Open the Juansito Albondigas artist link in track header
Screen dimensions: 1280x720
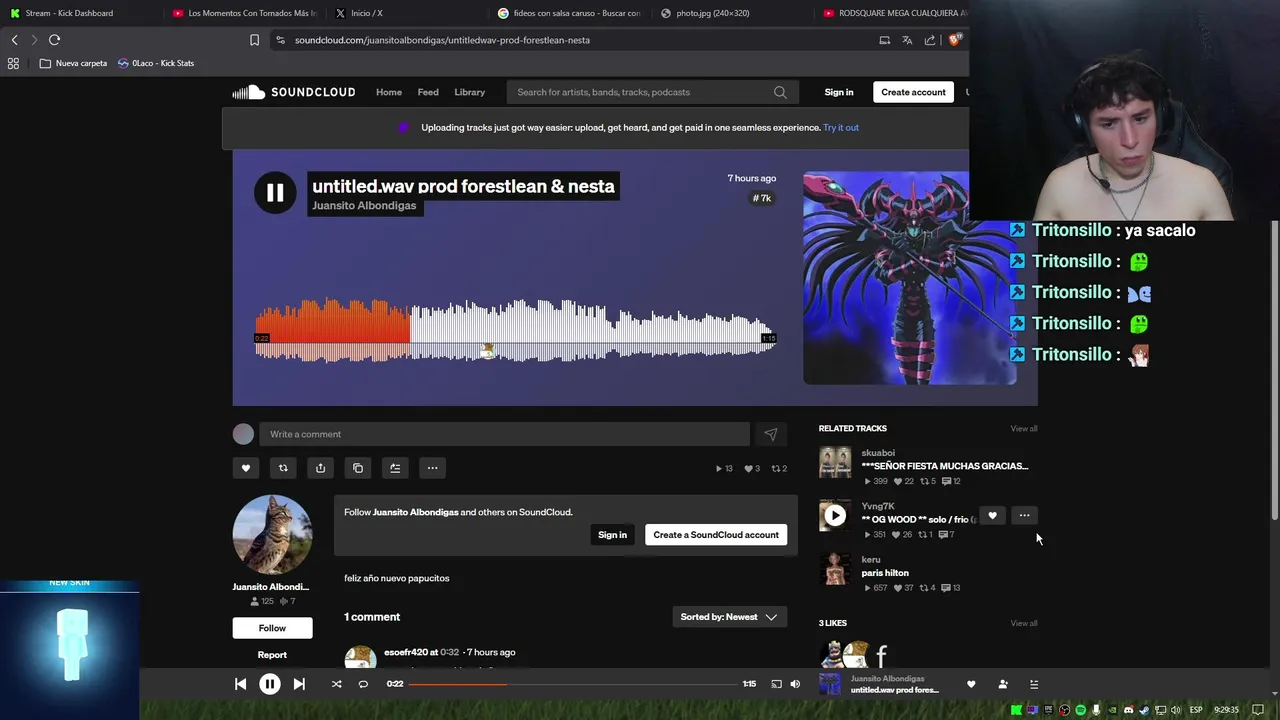click(364, 205)
